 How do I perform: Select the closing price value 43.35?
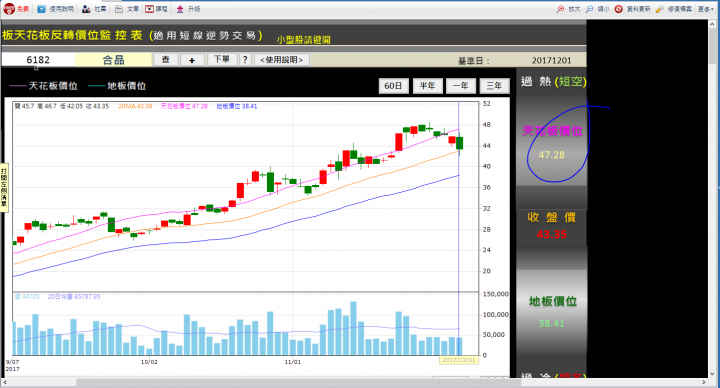pos(551,234)
